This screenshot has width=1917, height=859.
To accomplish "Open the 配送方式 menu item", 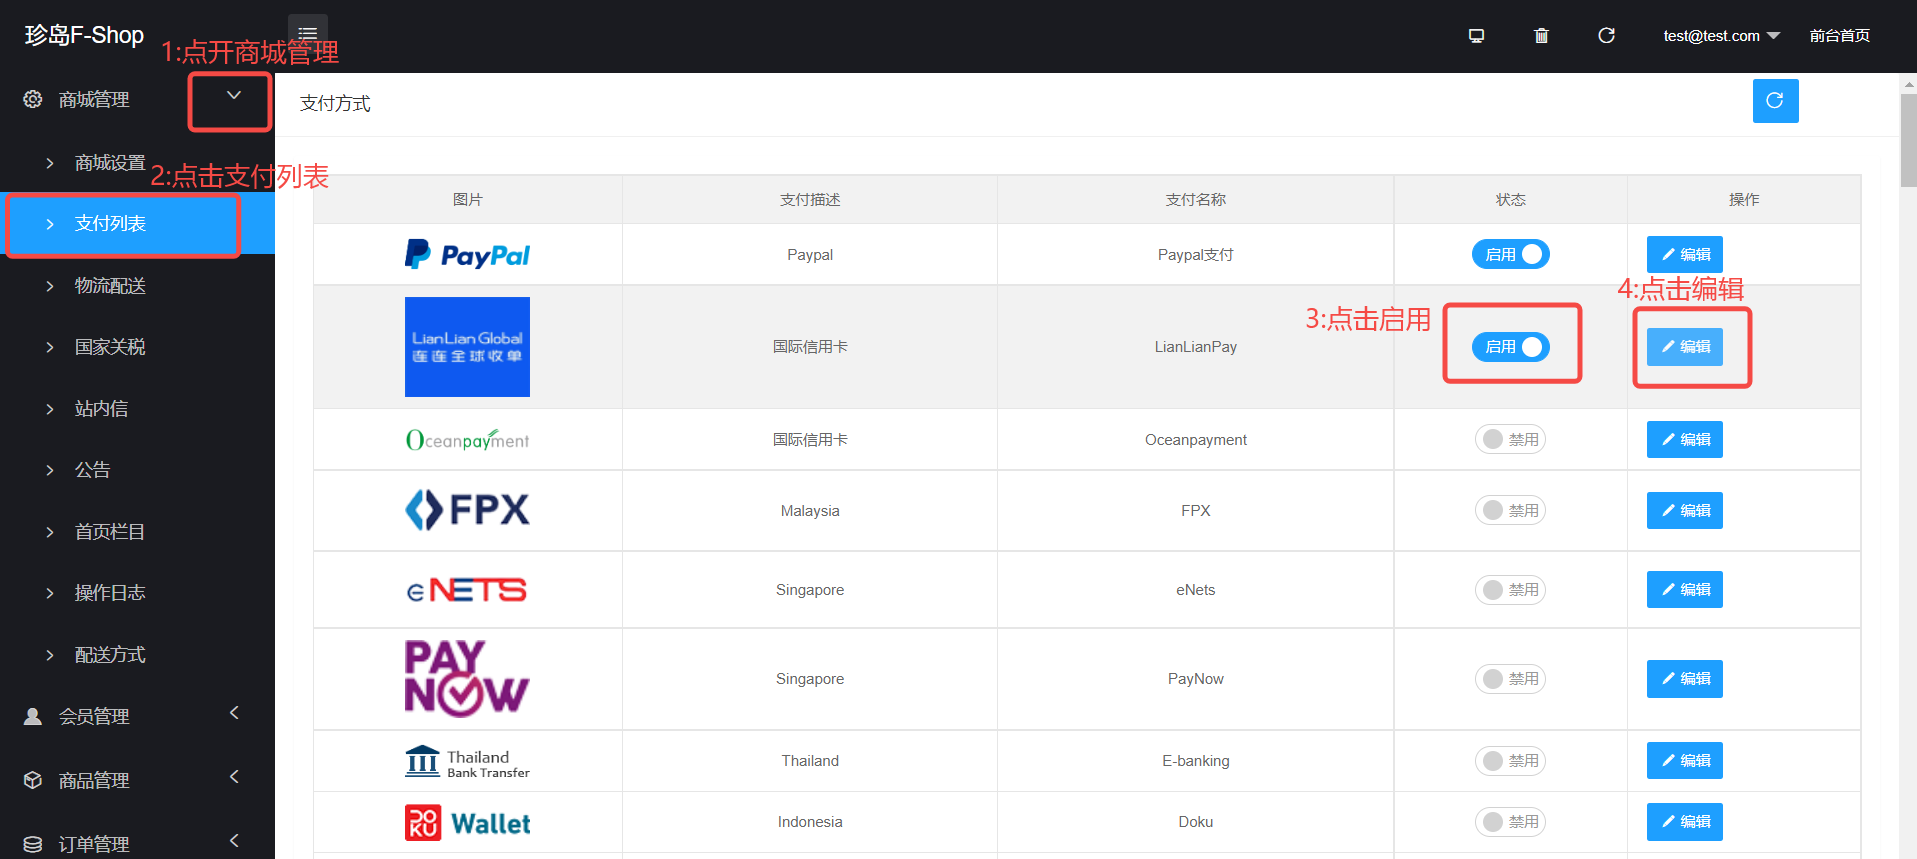I will (x=137, y=655).
